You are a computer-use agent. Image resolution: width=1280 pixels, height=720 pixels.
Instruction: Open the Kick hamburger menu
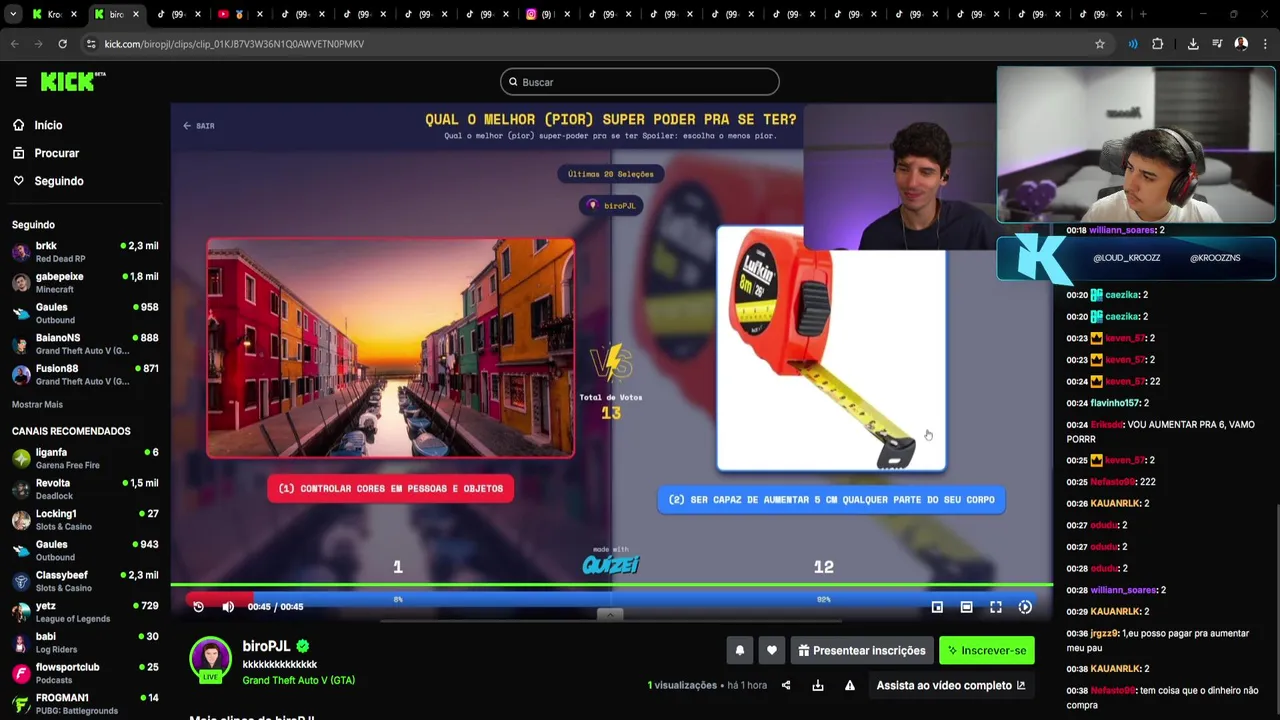tap(21, 82)
